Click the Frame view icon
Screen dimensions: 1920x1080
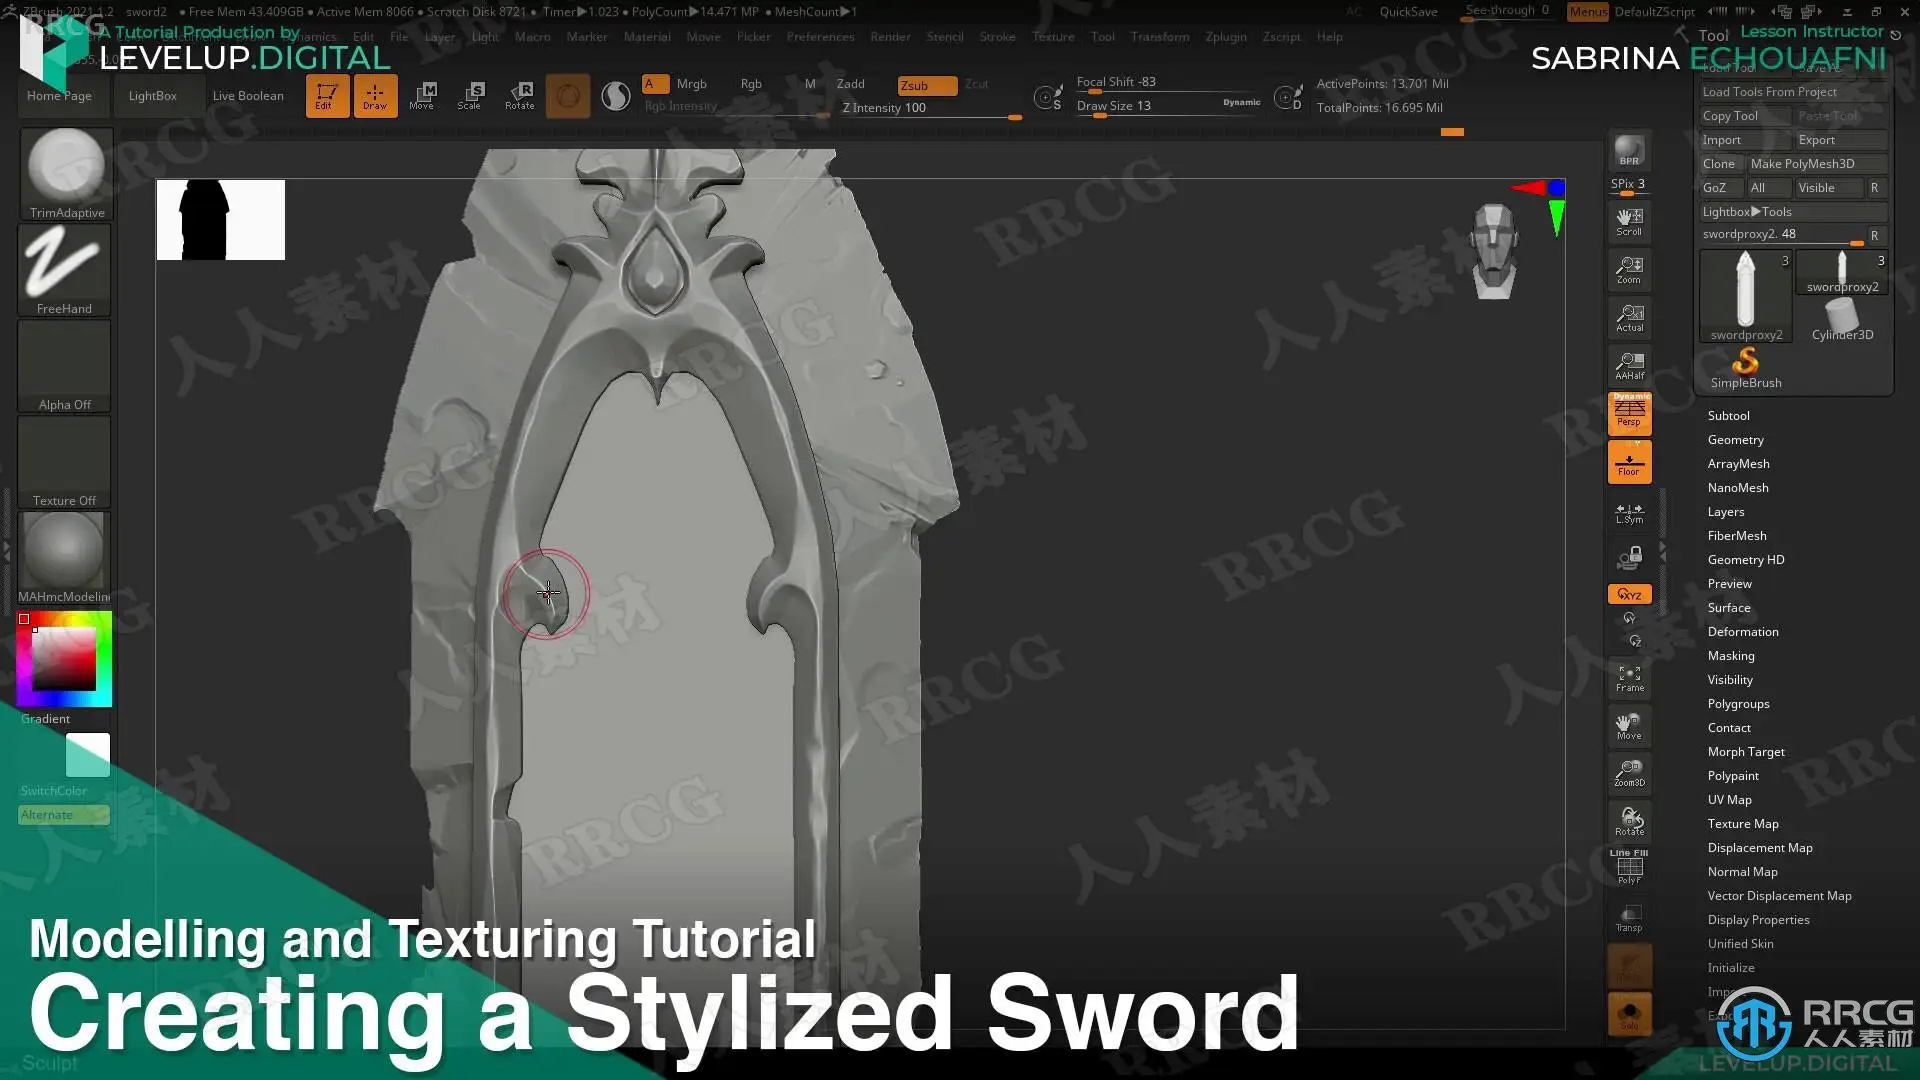coord(1629,678)
